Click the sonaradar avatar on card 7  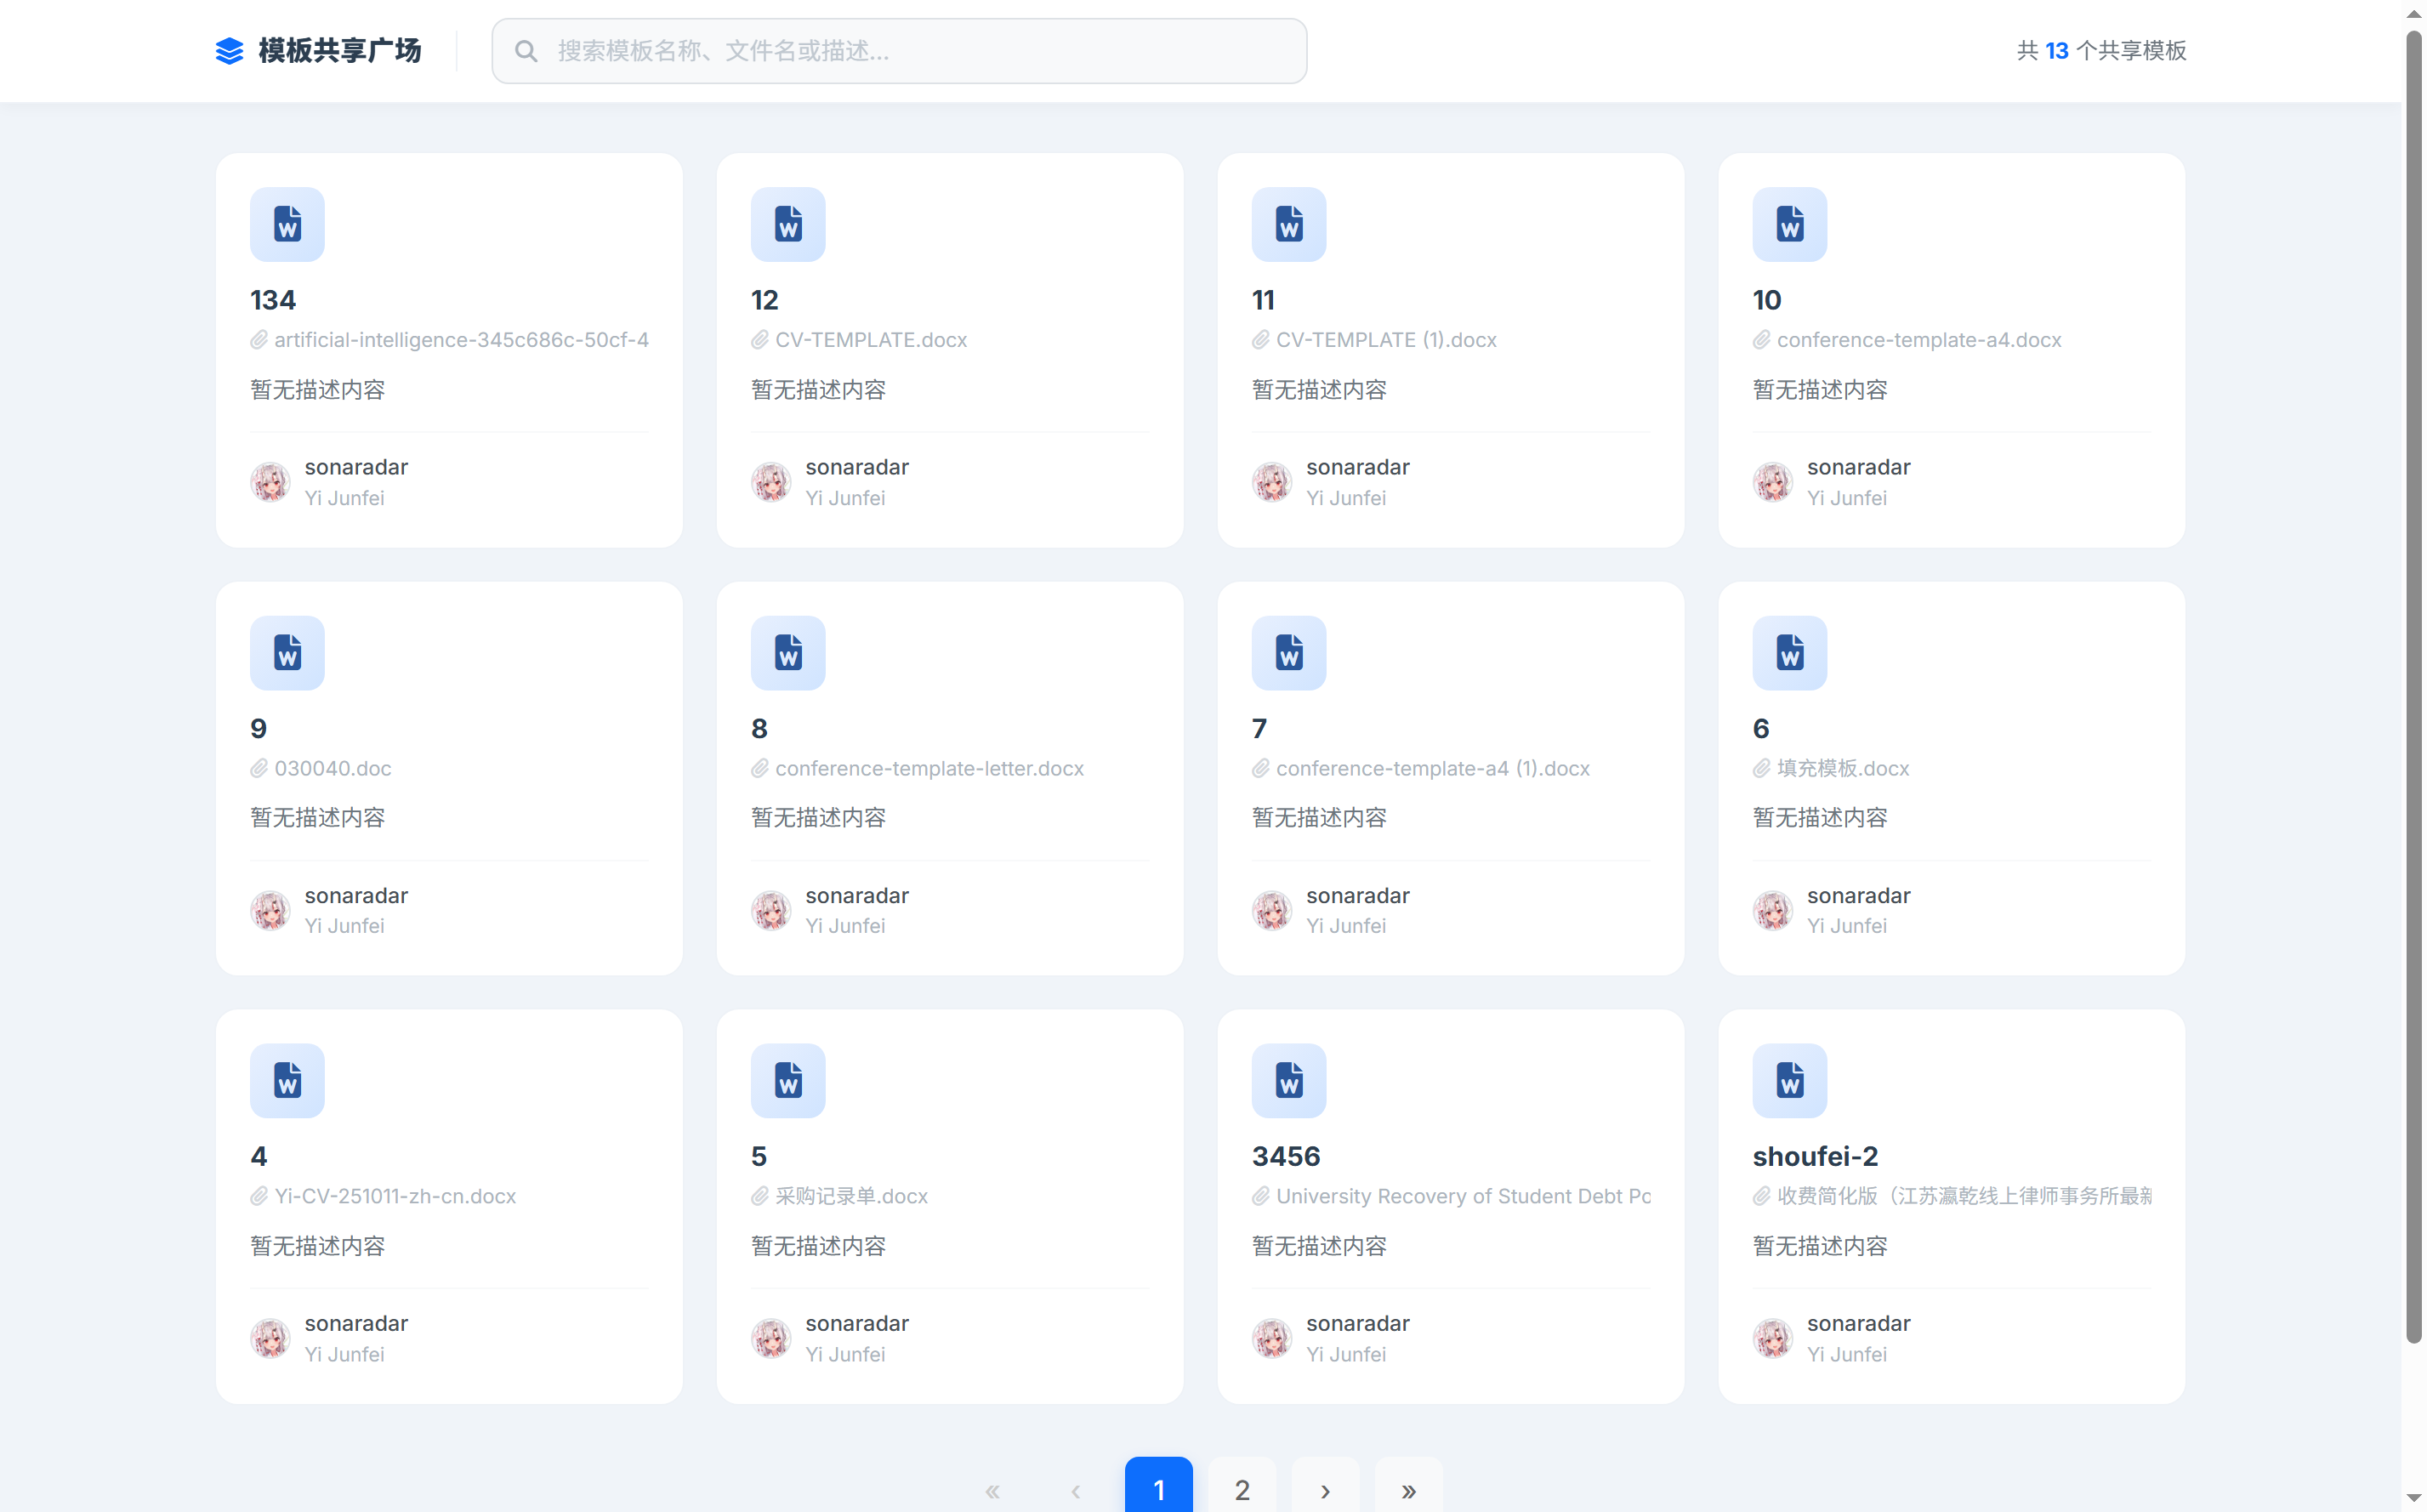coord(1272,910)
